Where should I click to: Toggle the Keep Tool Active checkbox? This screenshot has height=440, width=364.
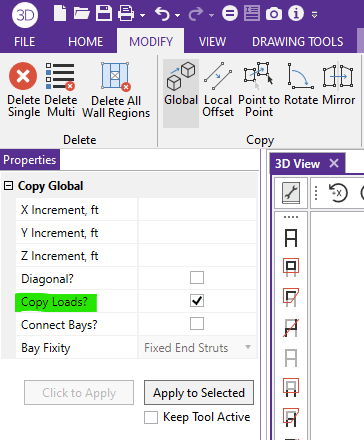pos(151,417)
